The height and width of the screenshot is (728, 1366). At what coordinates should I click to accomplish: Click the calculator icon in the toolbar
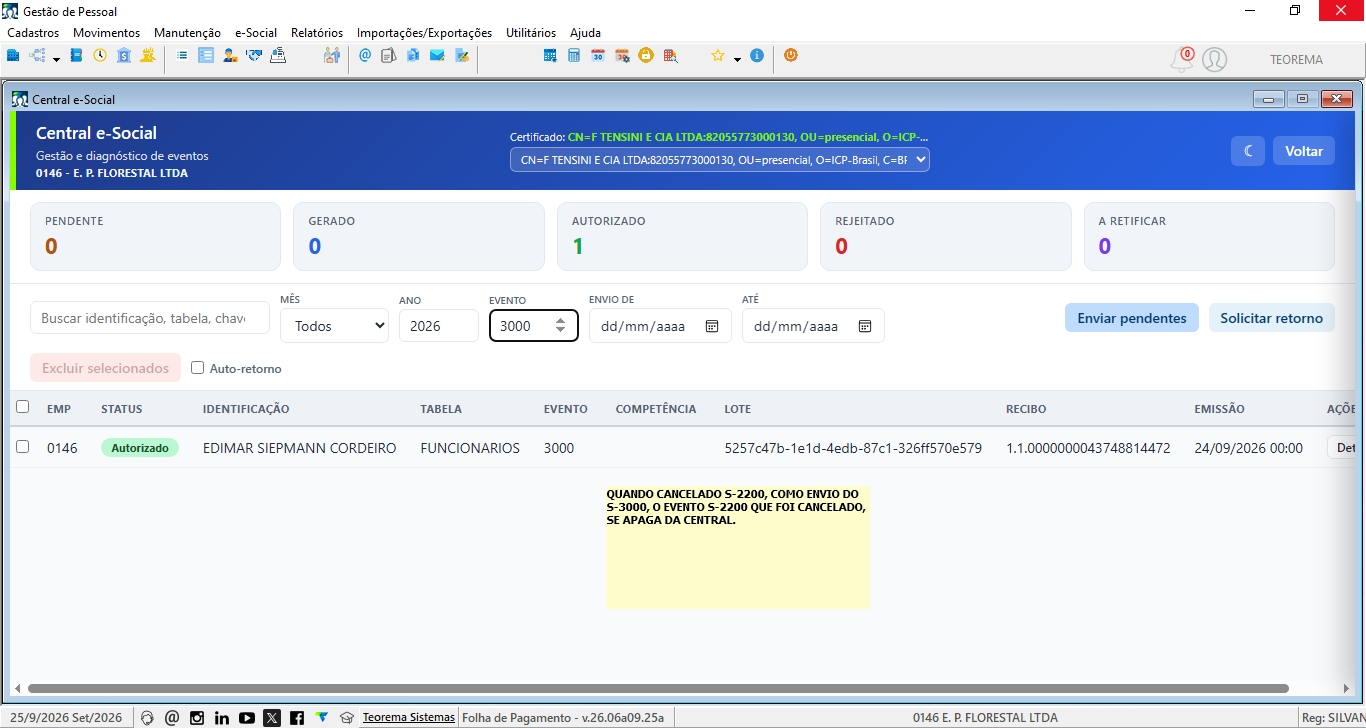point(574,56)
